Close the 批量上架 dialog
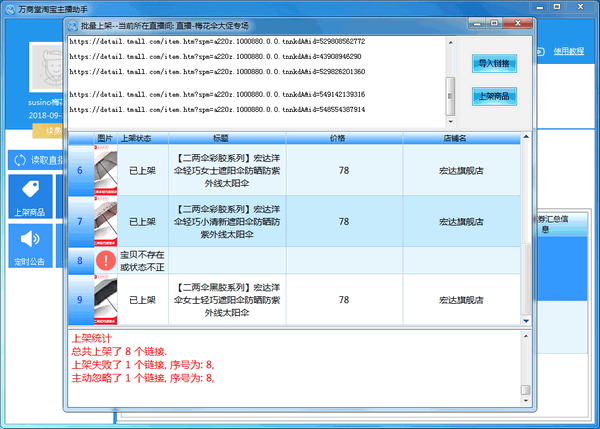The width and height of the screenshot is (600, 429). click(517, 24)
